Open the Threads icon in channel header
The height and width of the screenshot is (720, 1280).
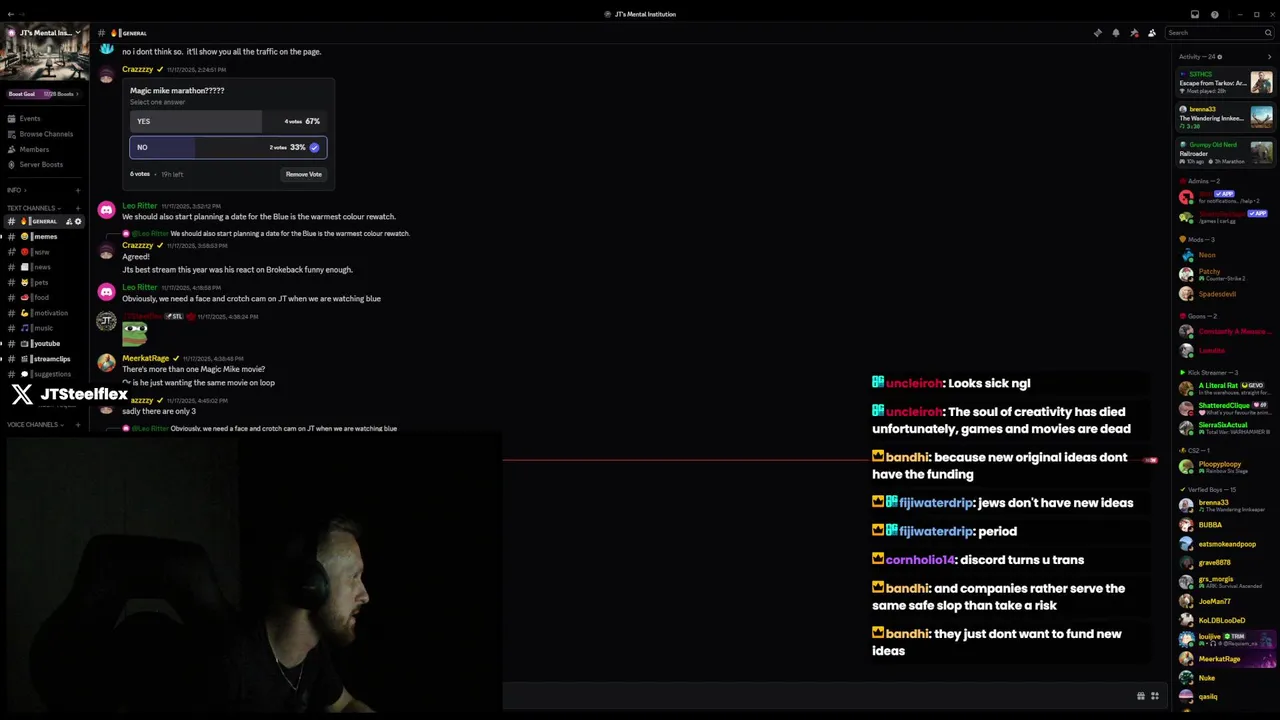(x=1098, y=33)
